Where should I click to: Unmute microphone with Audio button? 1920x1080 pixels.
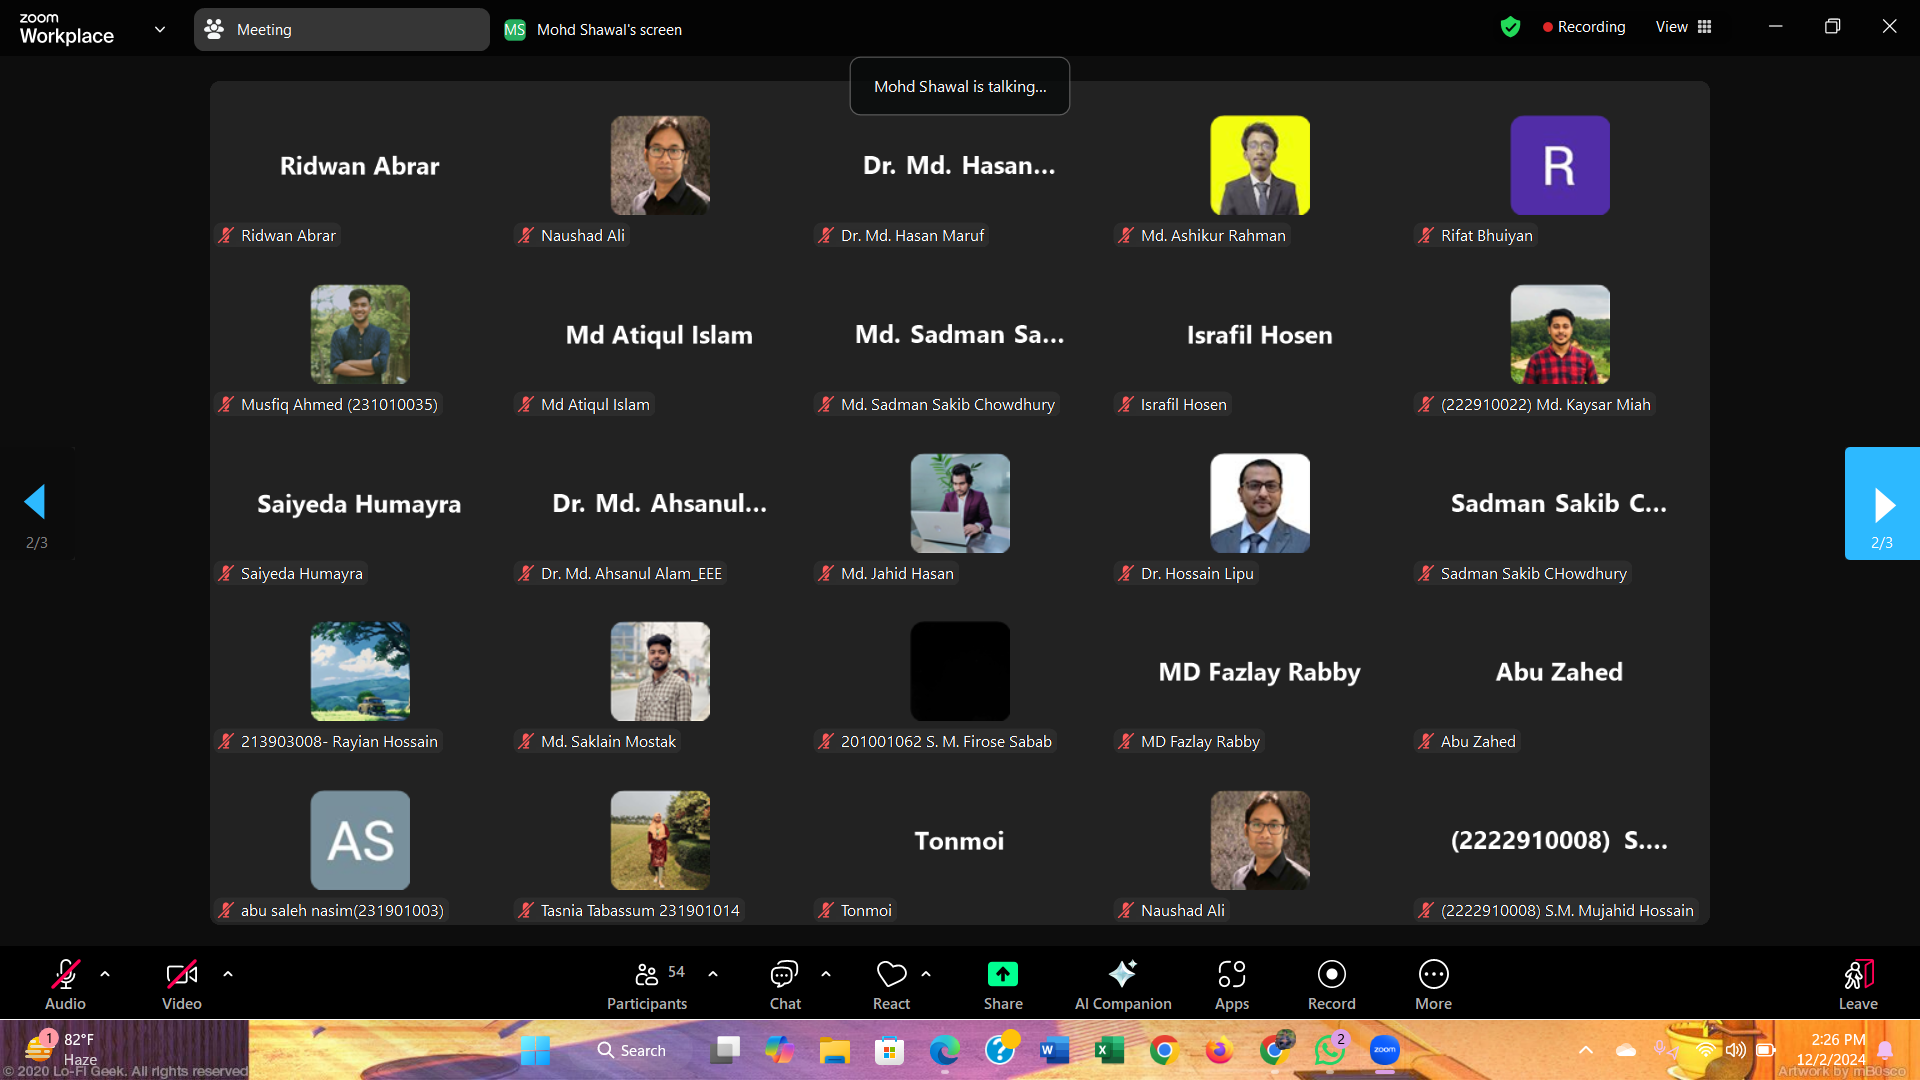[x=65, y=975]
